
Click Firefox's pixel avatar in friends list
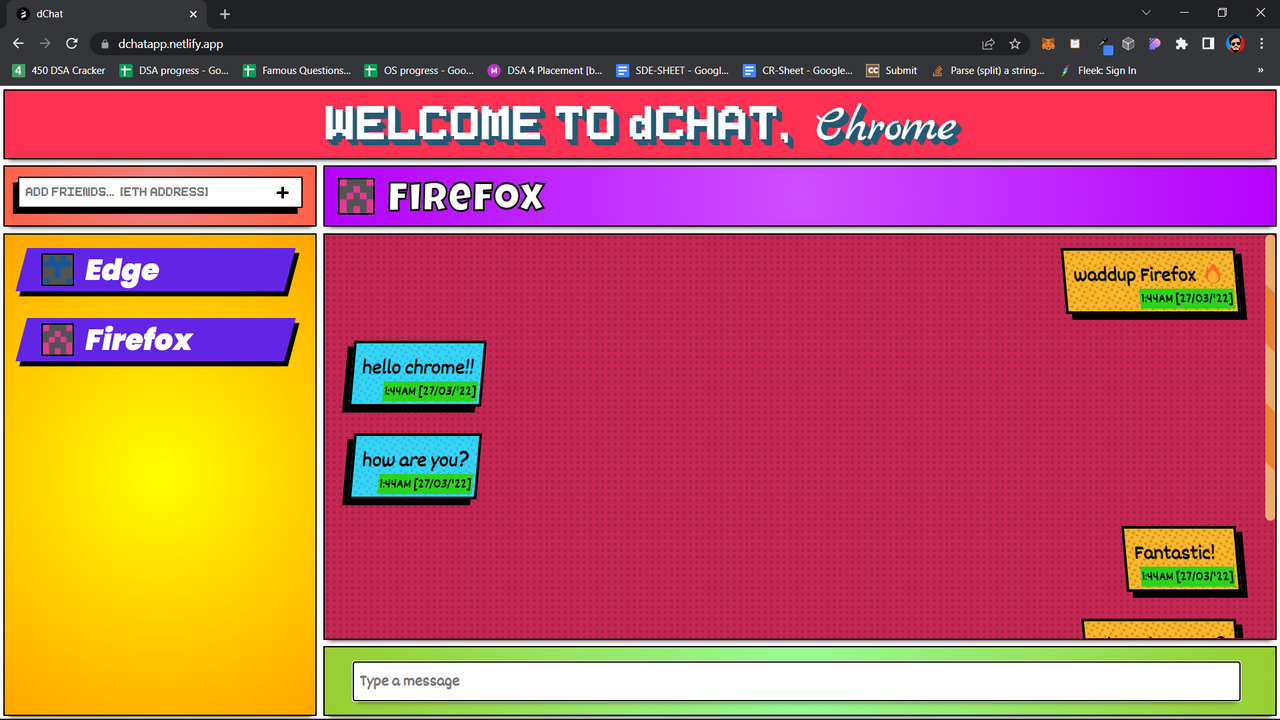click(58, 340)
